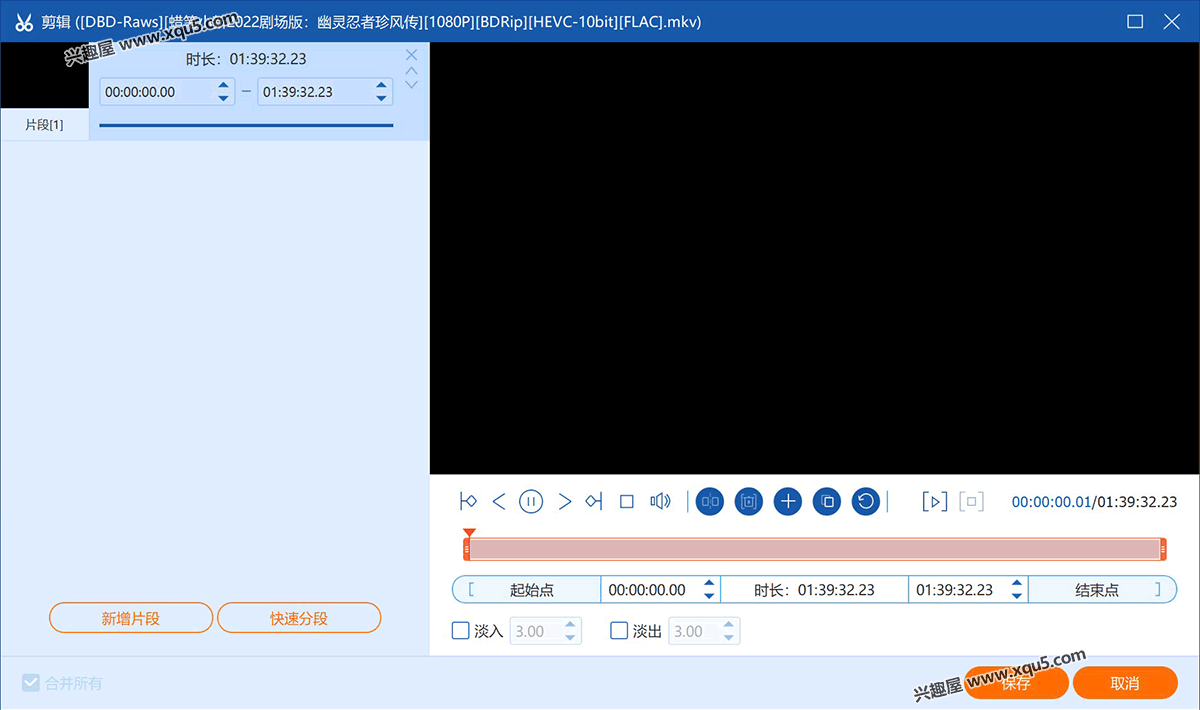
Task: Decrease the segment list end time
Action: point(381,98)
